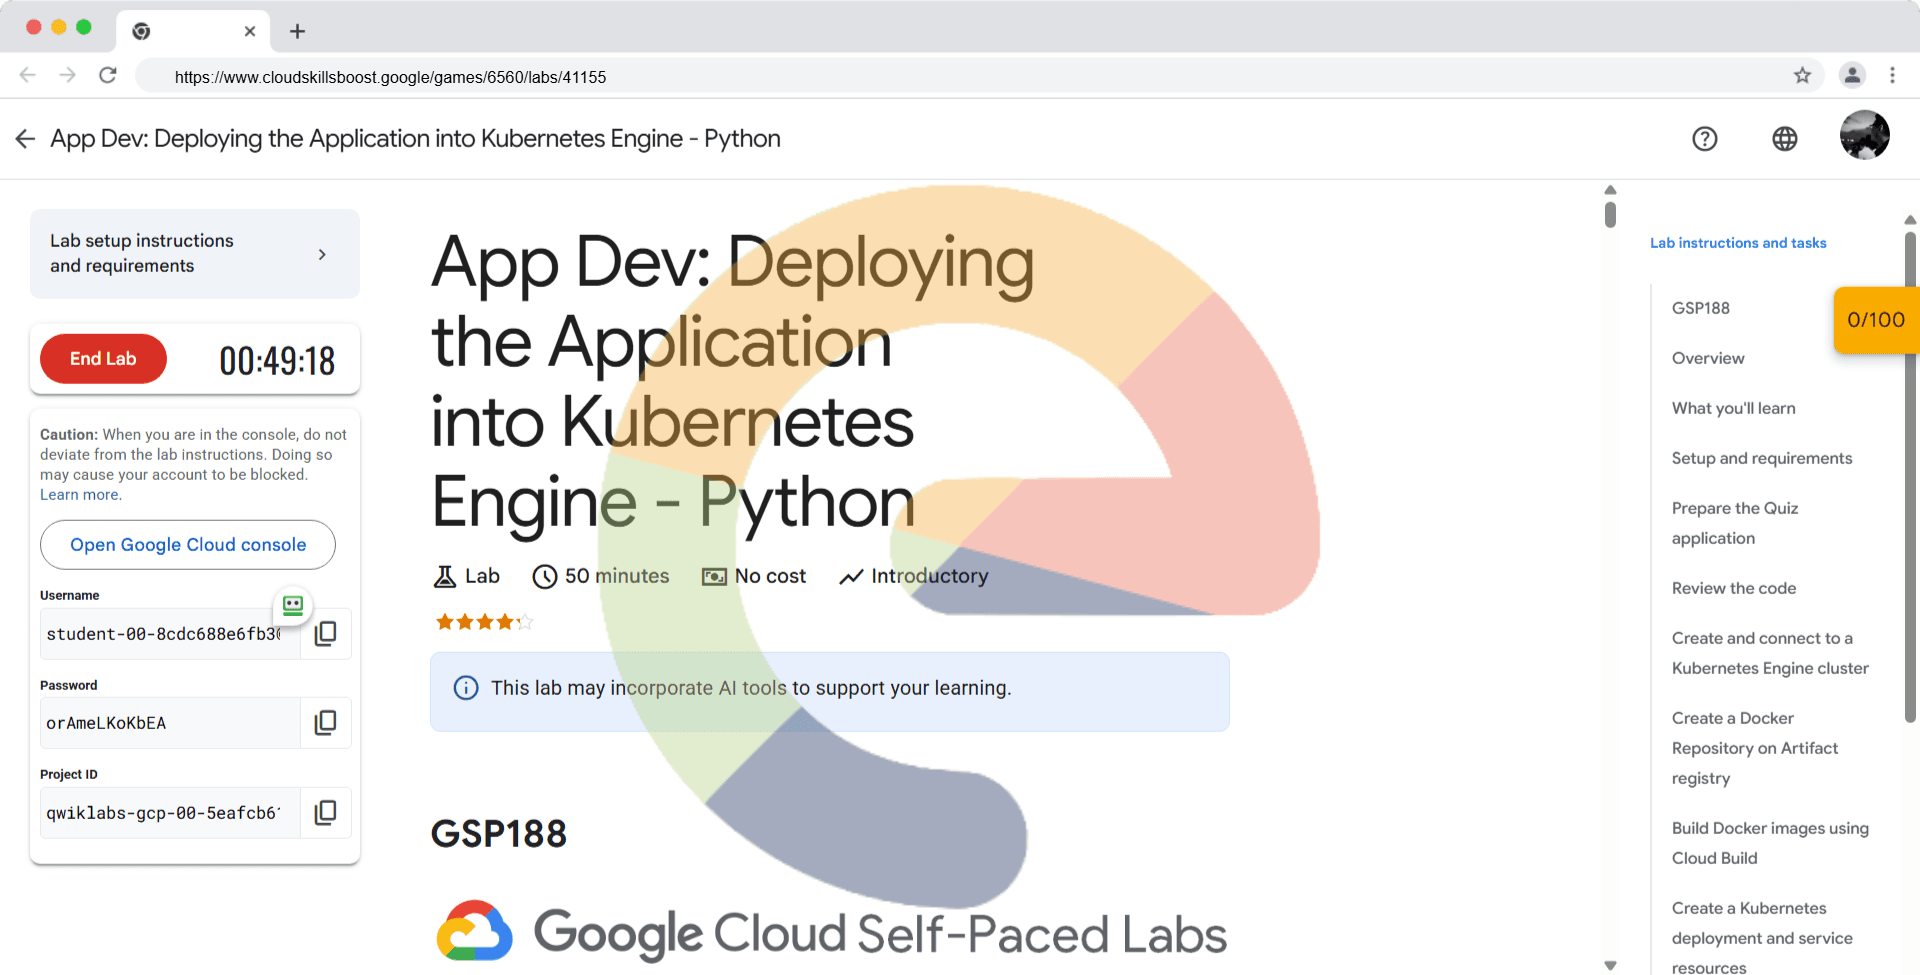Copy the Project ID to clipboard
1920x975 pixels.
(326, 813)
